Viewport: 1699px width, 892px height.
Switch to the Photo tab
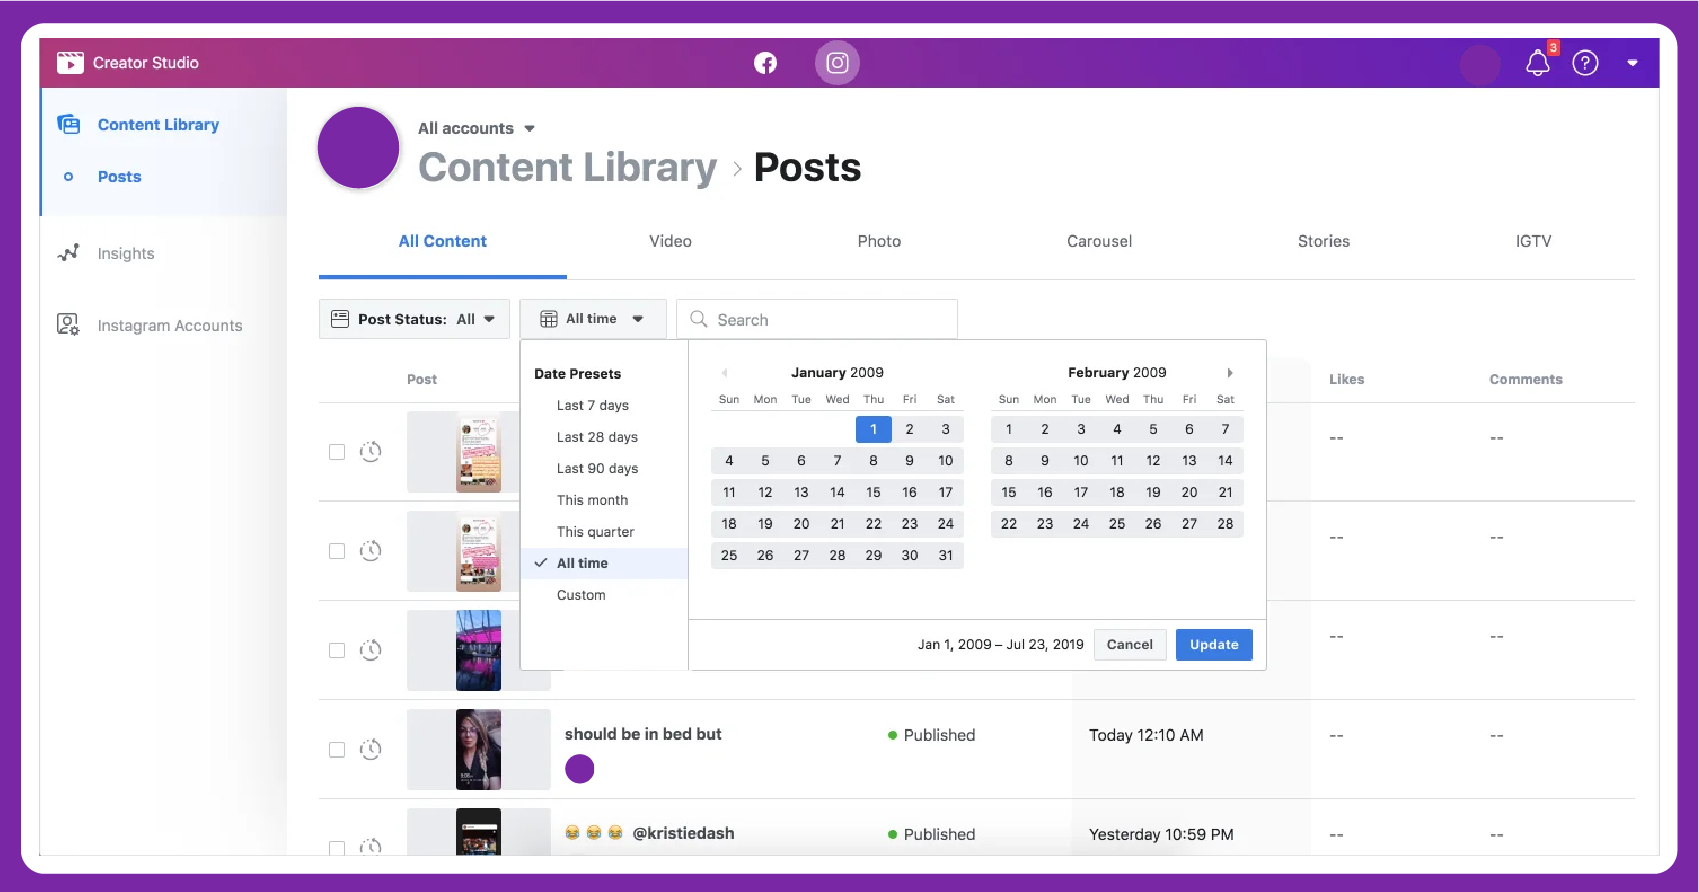[879, 241]
